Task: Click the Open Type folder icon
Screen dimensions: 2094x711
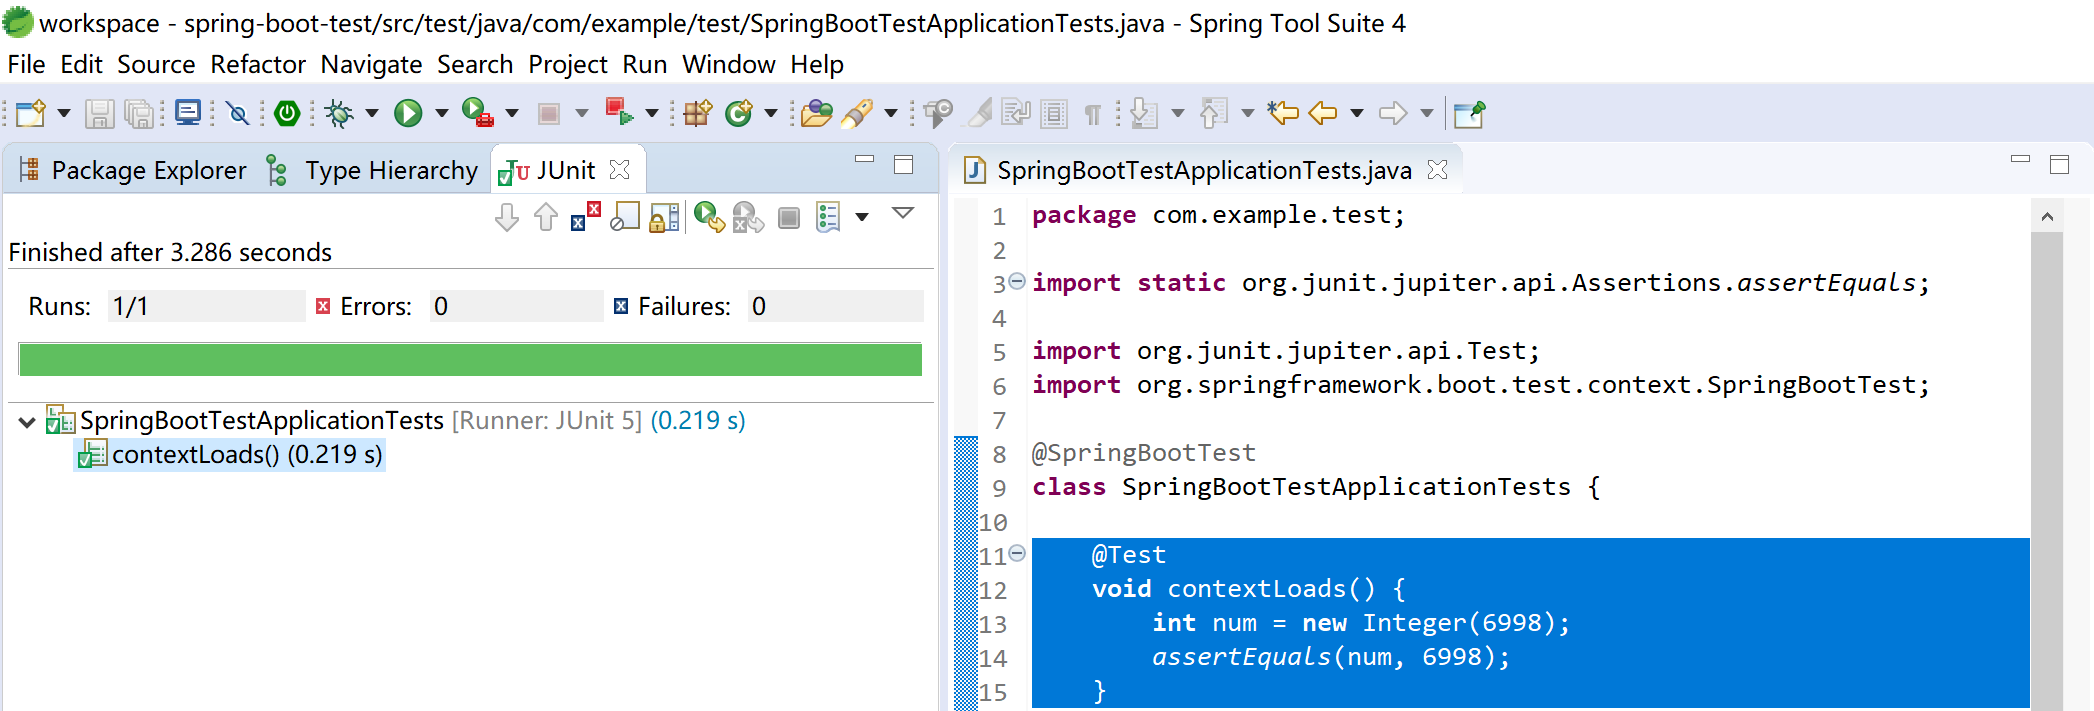Action: (x=816, y=114)
